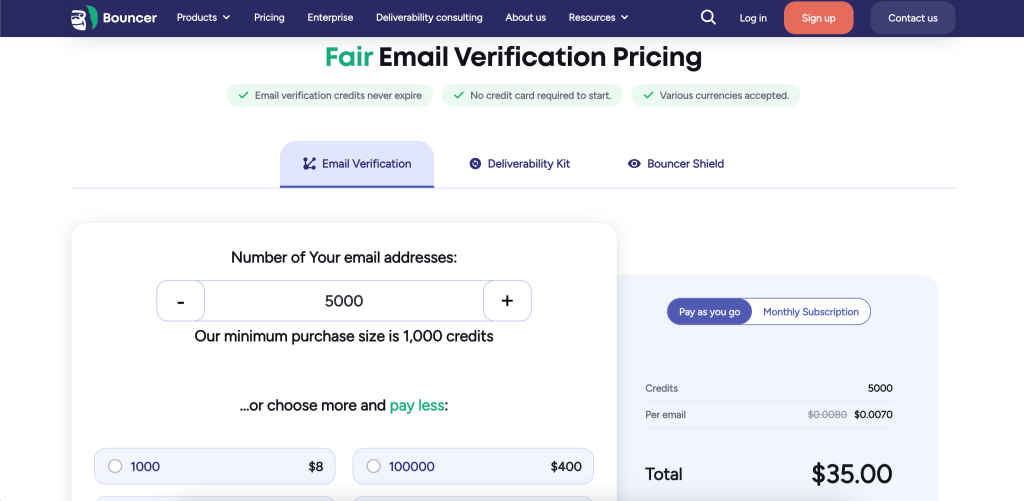1024x501 pixels.
Task: Decrease email count with minus button
Action: pos(181,300)
